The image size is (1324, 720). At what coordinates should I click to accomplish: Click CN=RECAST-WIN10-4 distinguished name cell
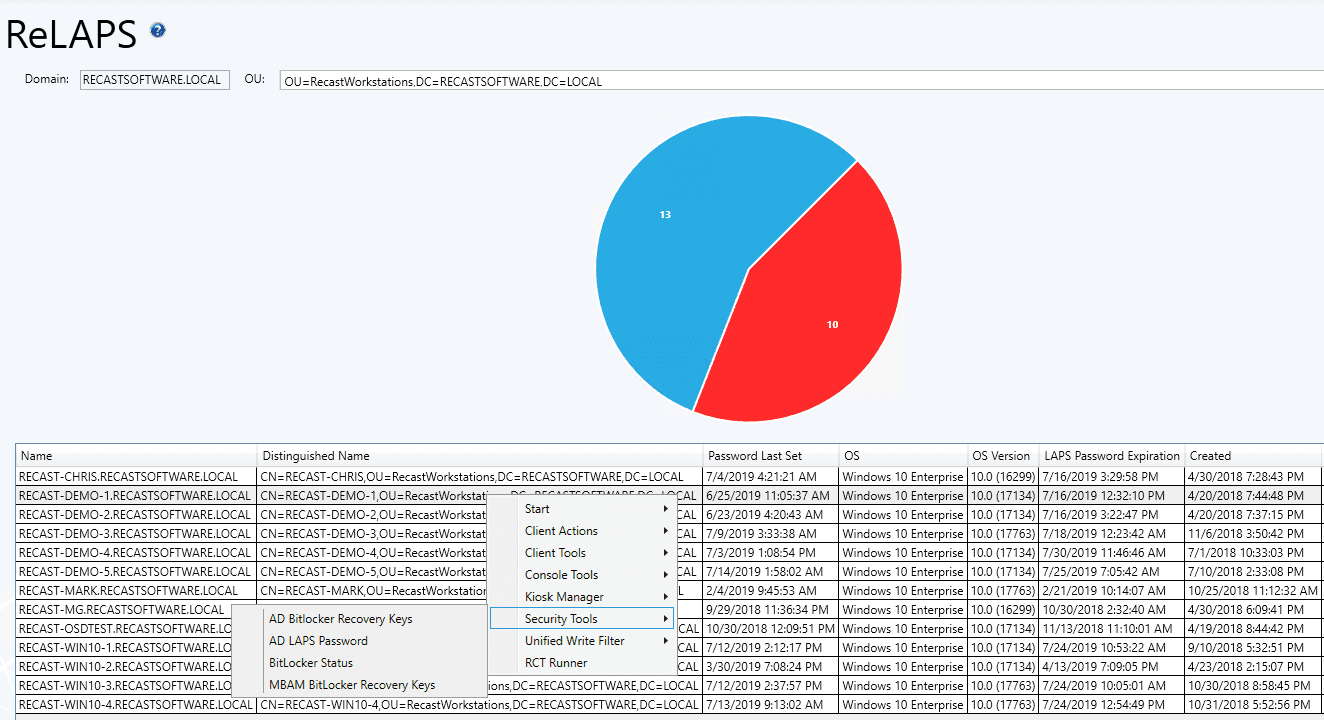[479, 705]
